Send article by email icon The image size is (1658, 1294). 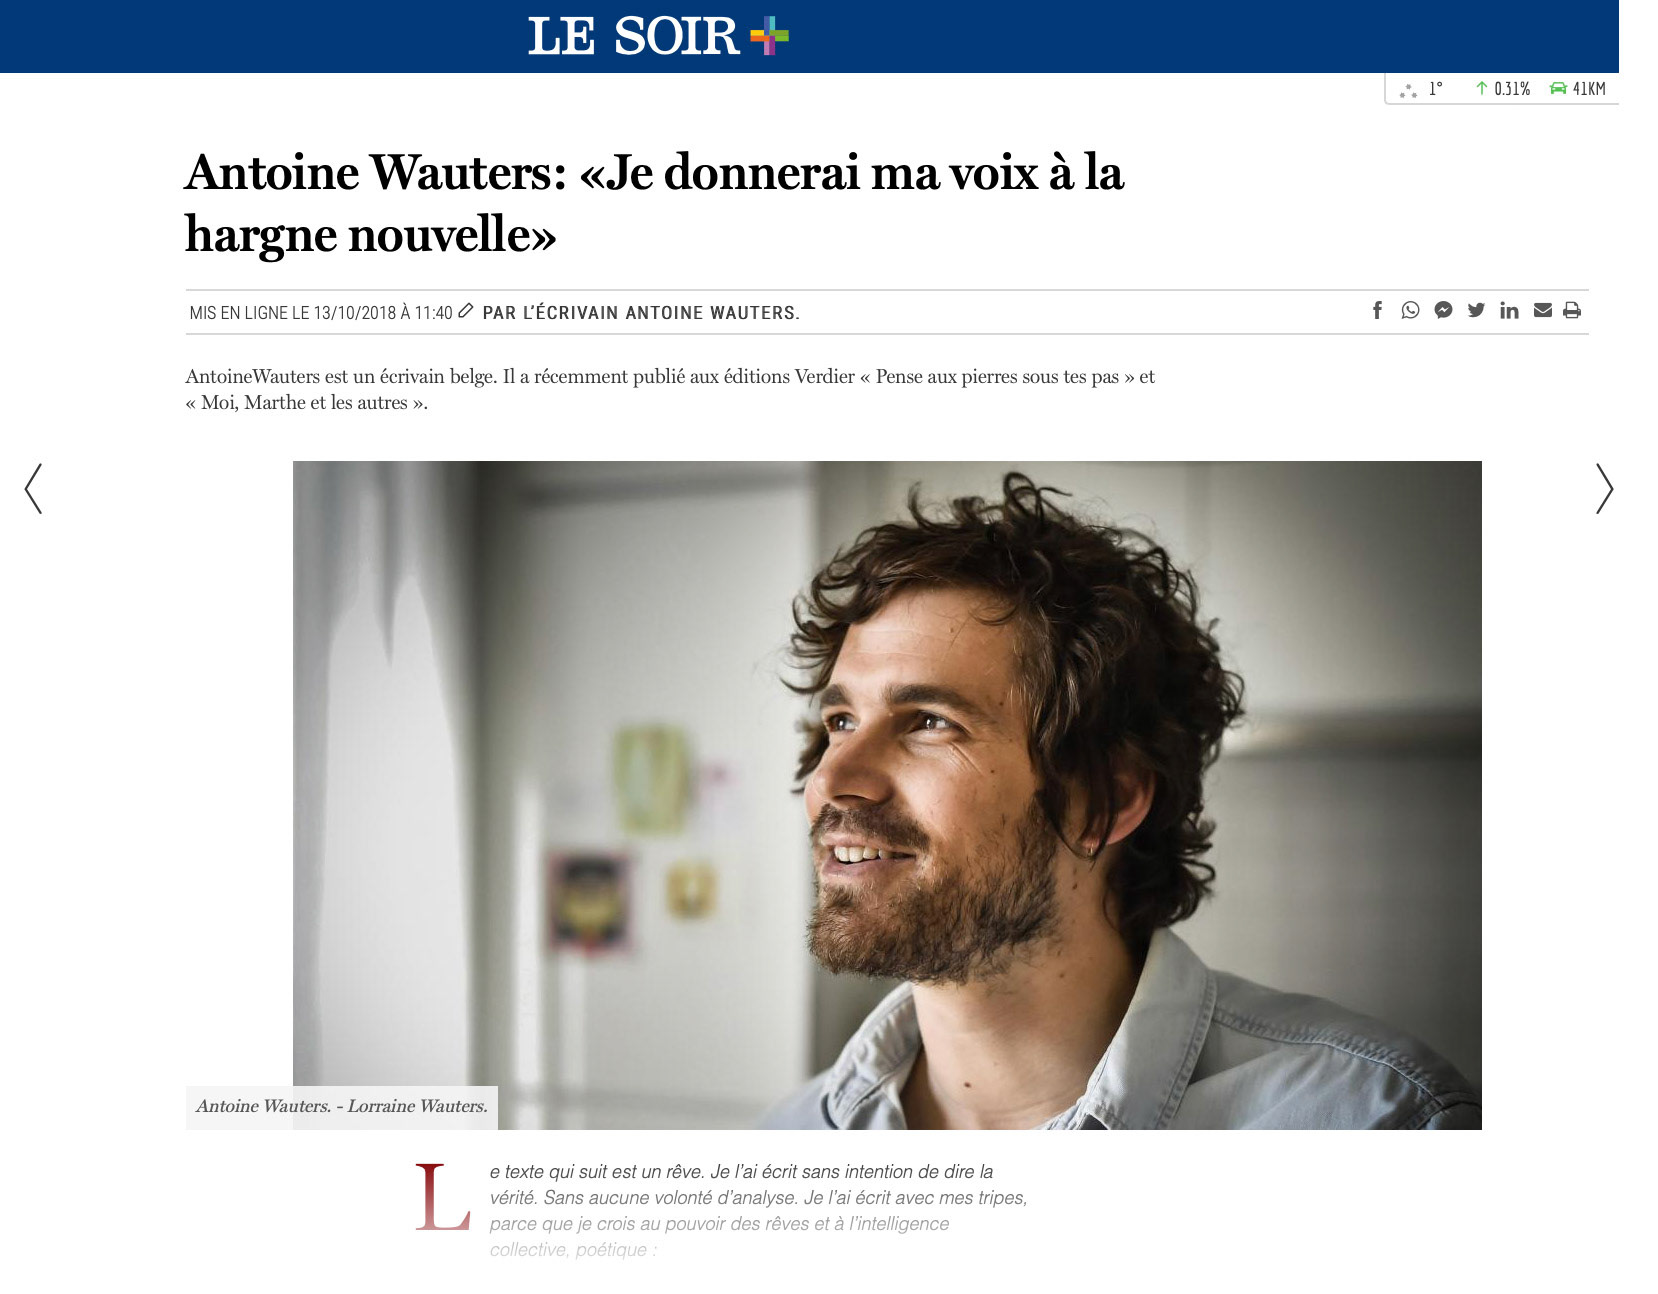pos(1542,310)
